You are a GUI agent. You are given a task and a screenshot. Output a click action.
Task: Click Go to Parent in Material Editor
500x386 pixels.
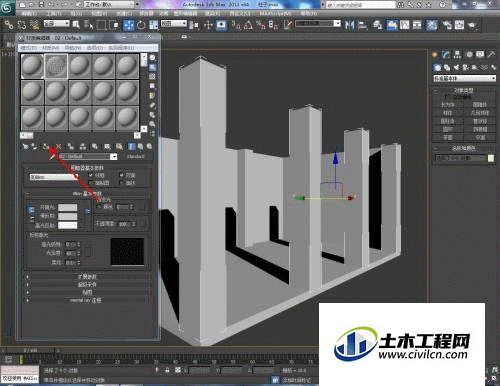141,146
